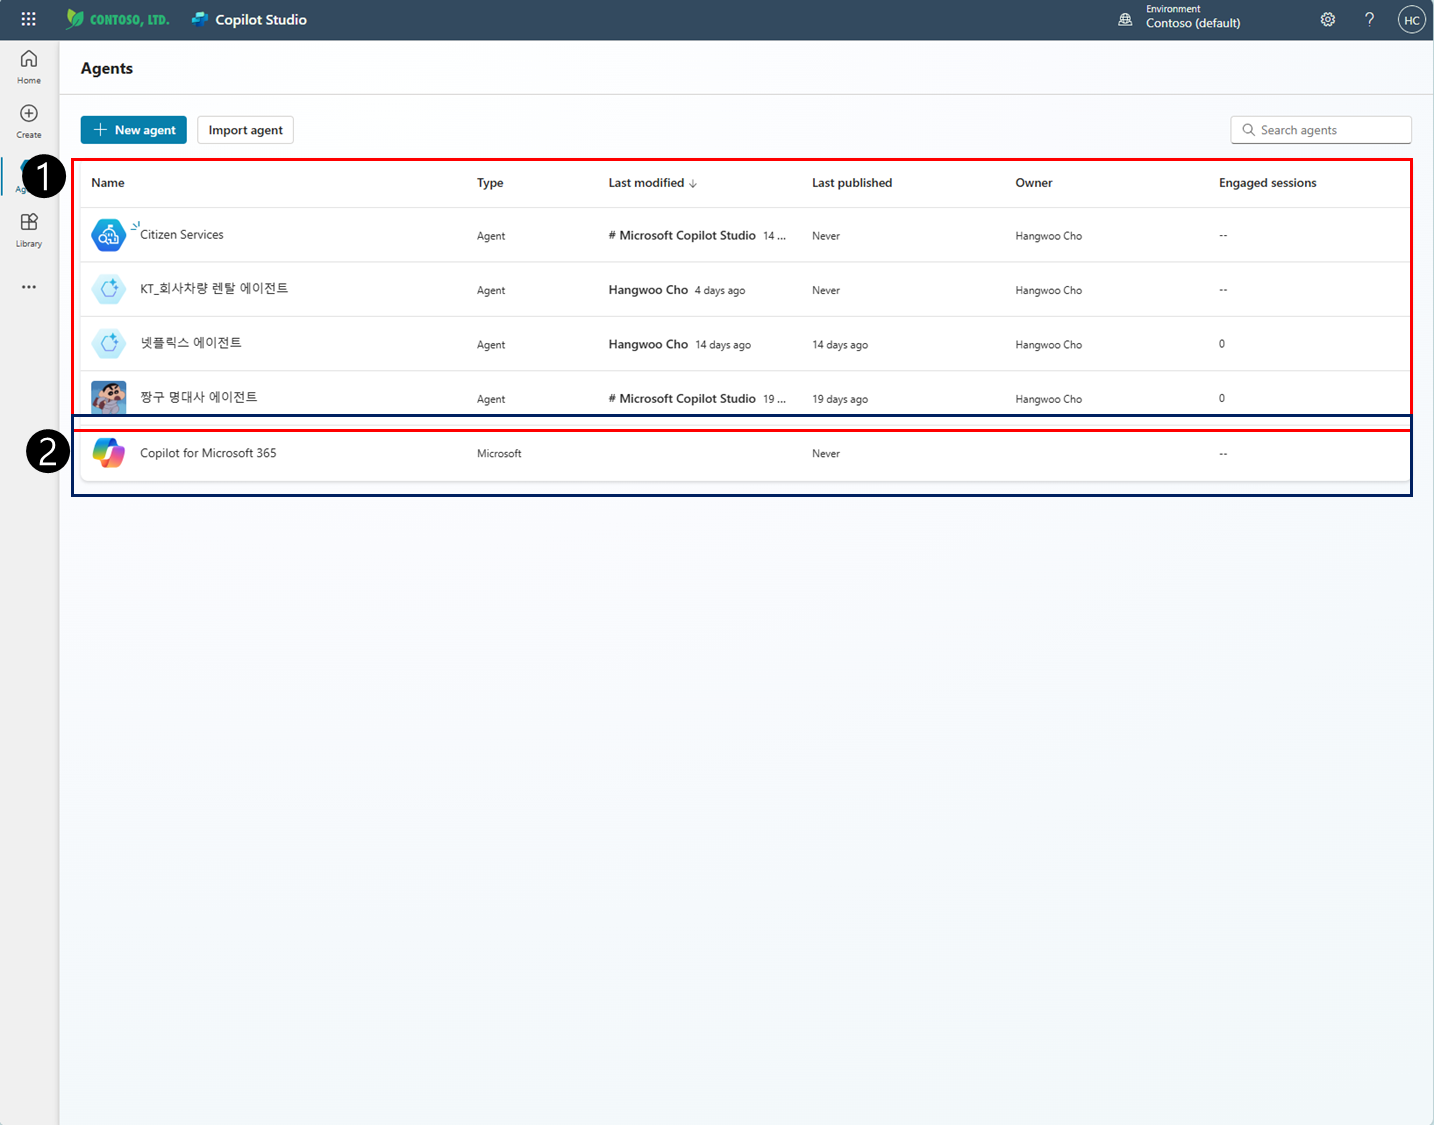Image resolution: width=1434 pixels, height=1125 pixels.
Task: Open Library in the sidebar
Action: (x=29, y=230)
